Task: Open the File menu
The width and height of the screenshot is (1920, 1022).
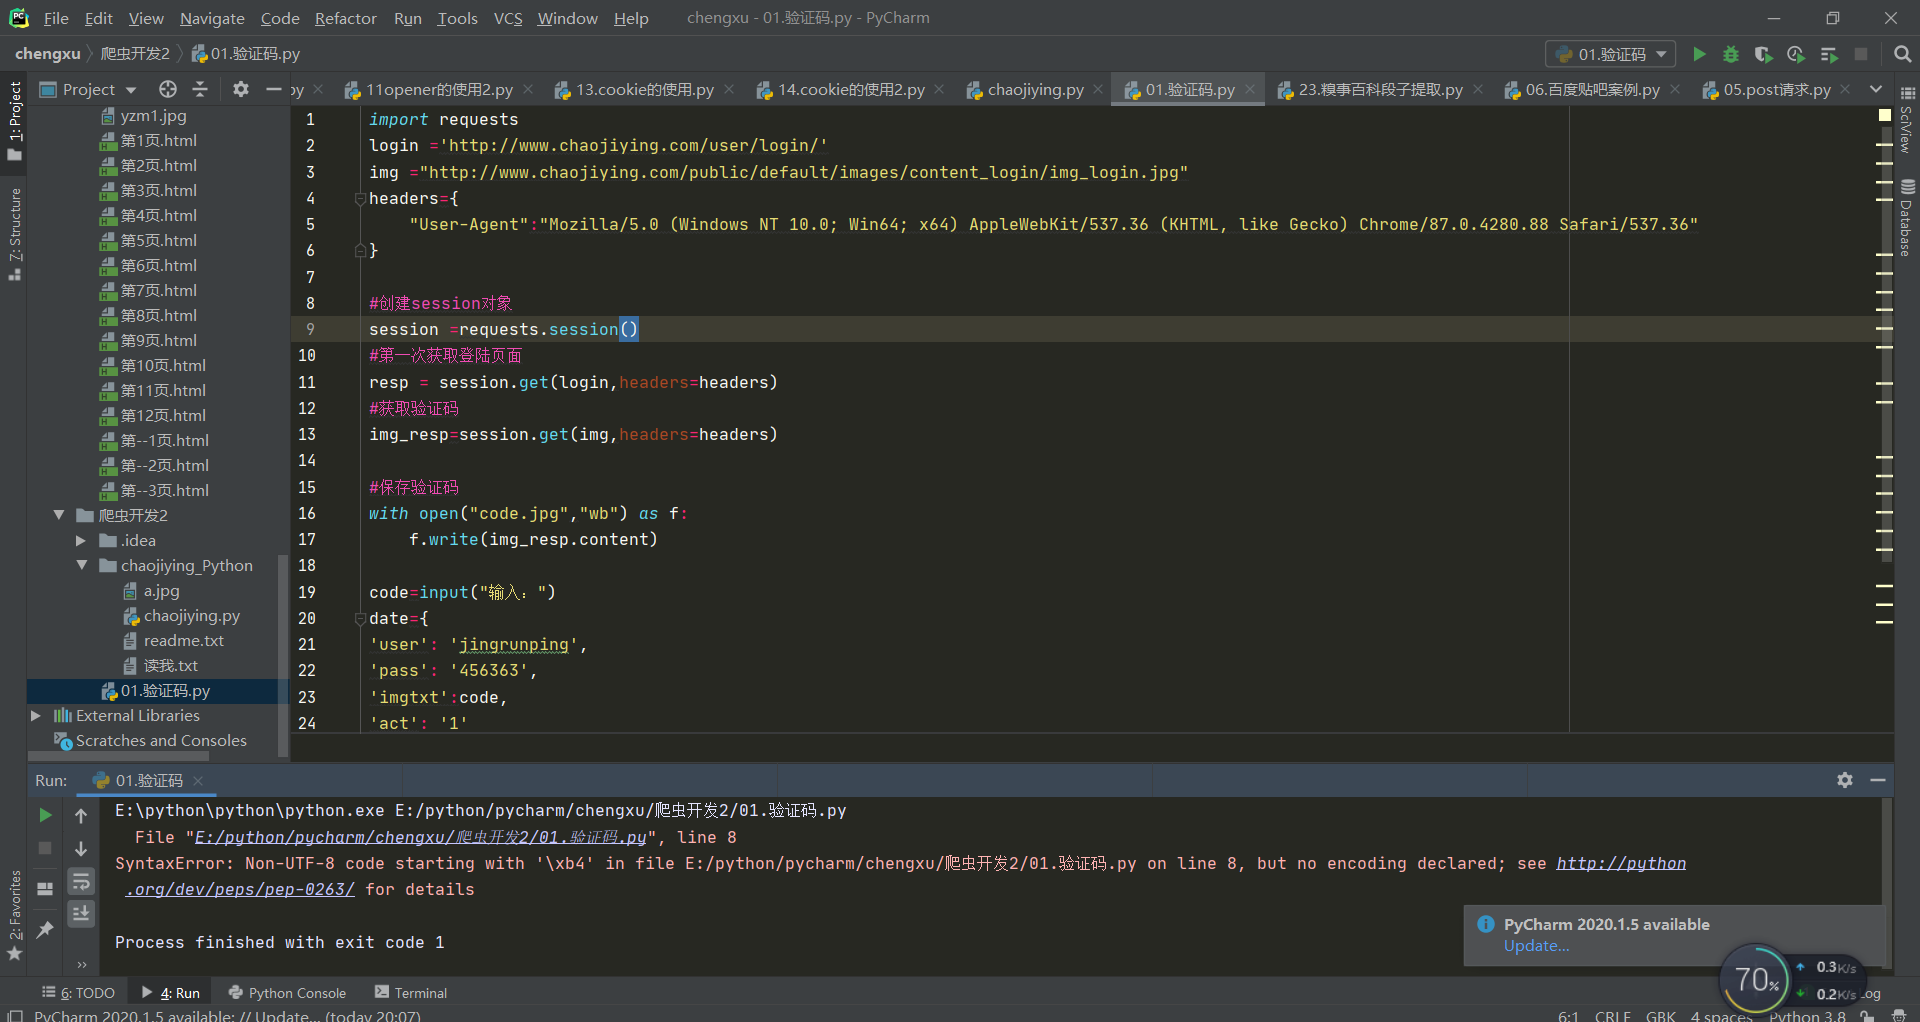Action: (x=56, y=18)
